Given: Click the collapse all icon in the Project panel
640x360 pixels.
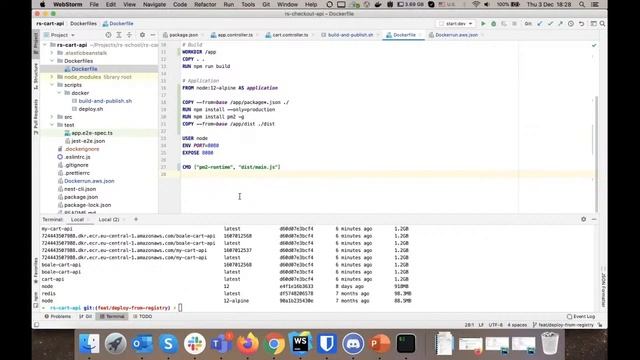Looking at the screenshot, I should (129, 35).
